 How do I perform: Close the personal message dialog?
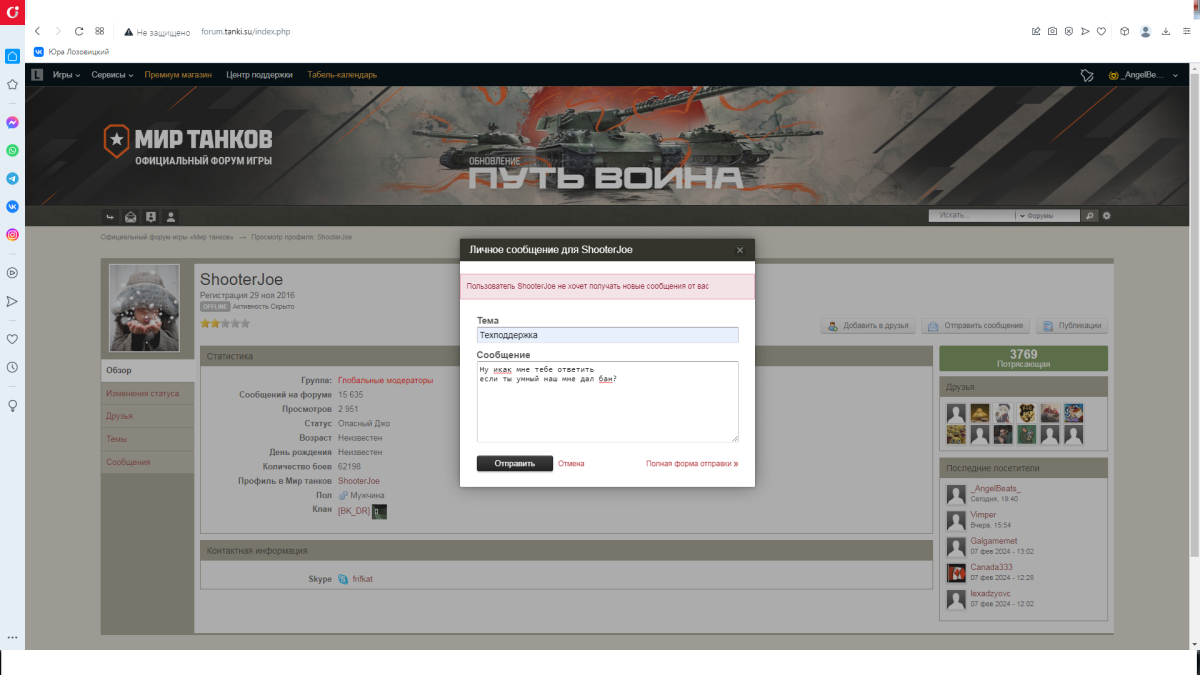tap(740, 250)
